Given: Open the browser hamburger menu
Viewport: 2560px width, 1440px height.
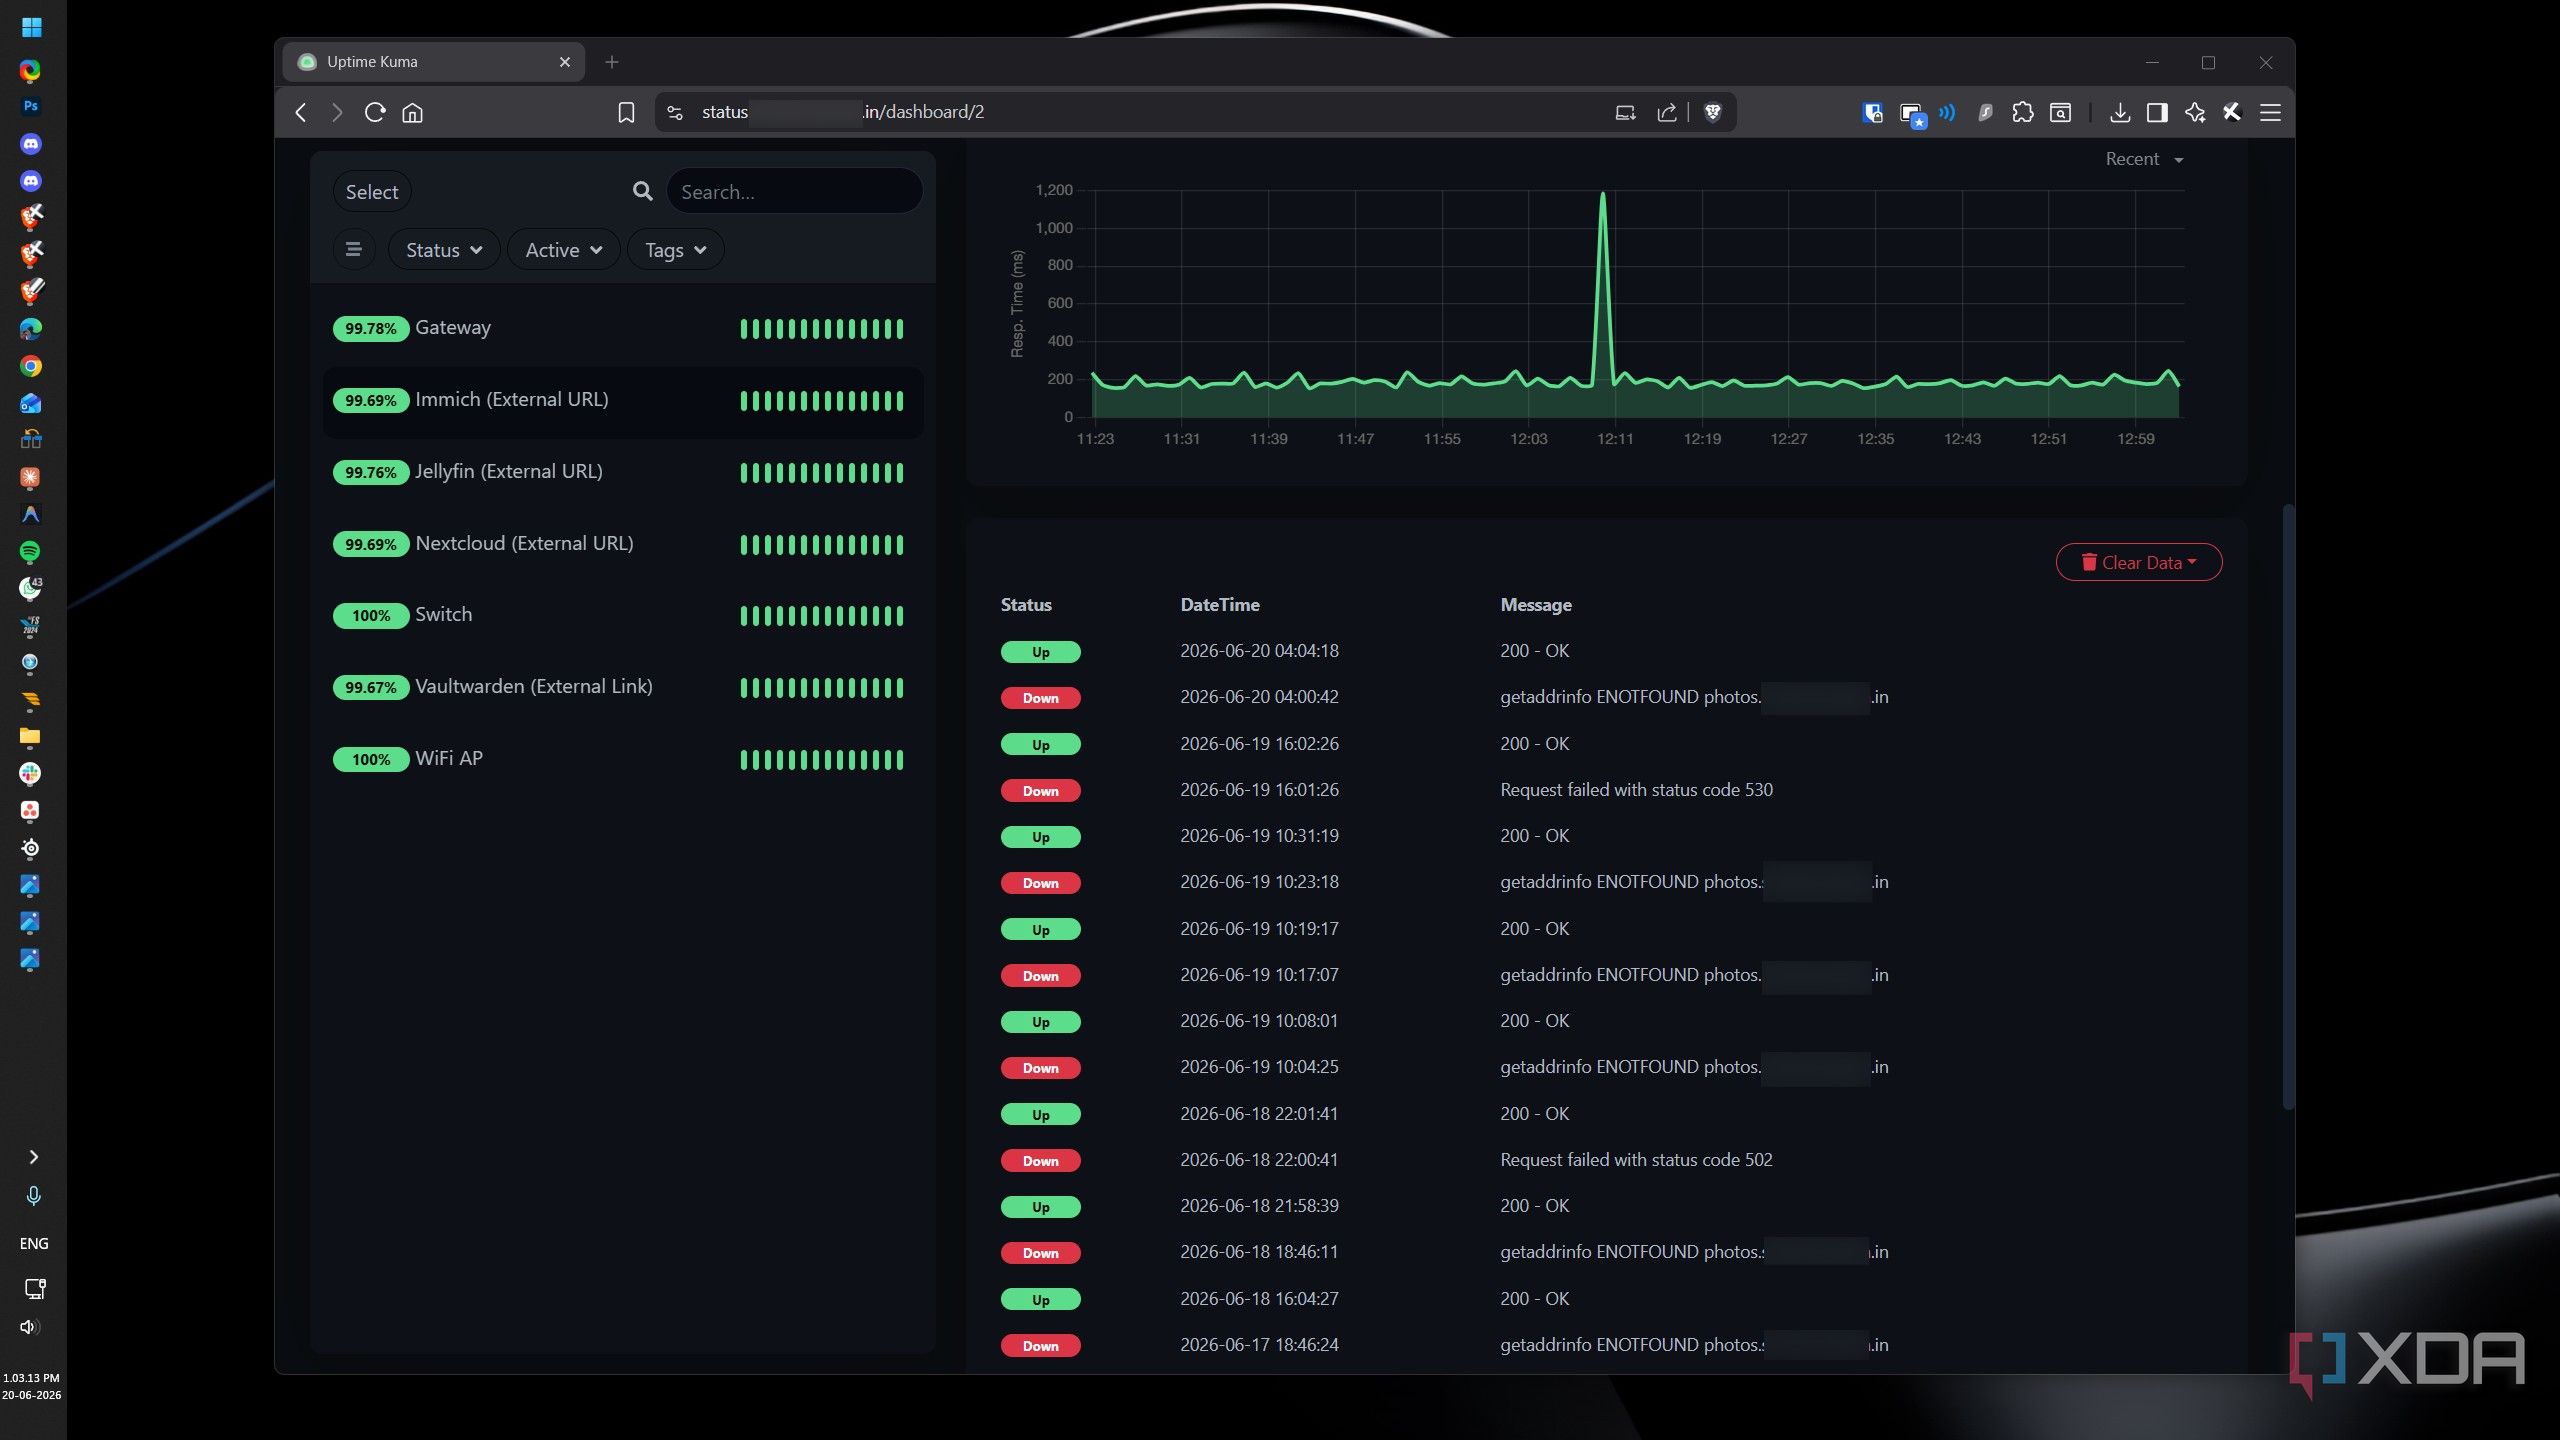Looking at the screenshot, I should (x=2270, y=112).
